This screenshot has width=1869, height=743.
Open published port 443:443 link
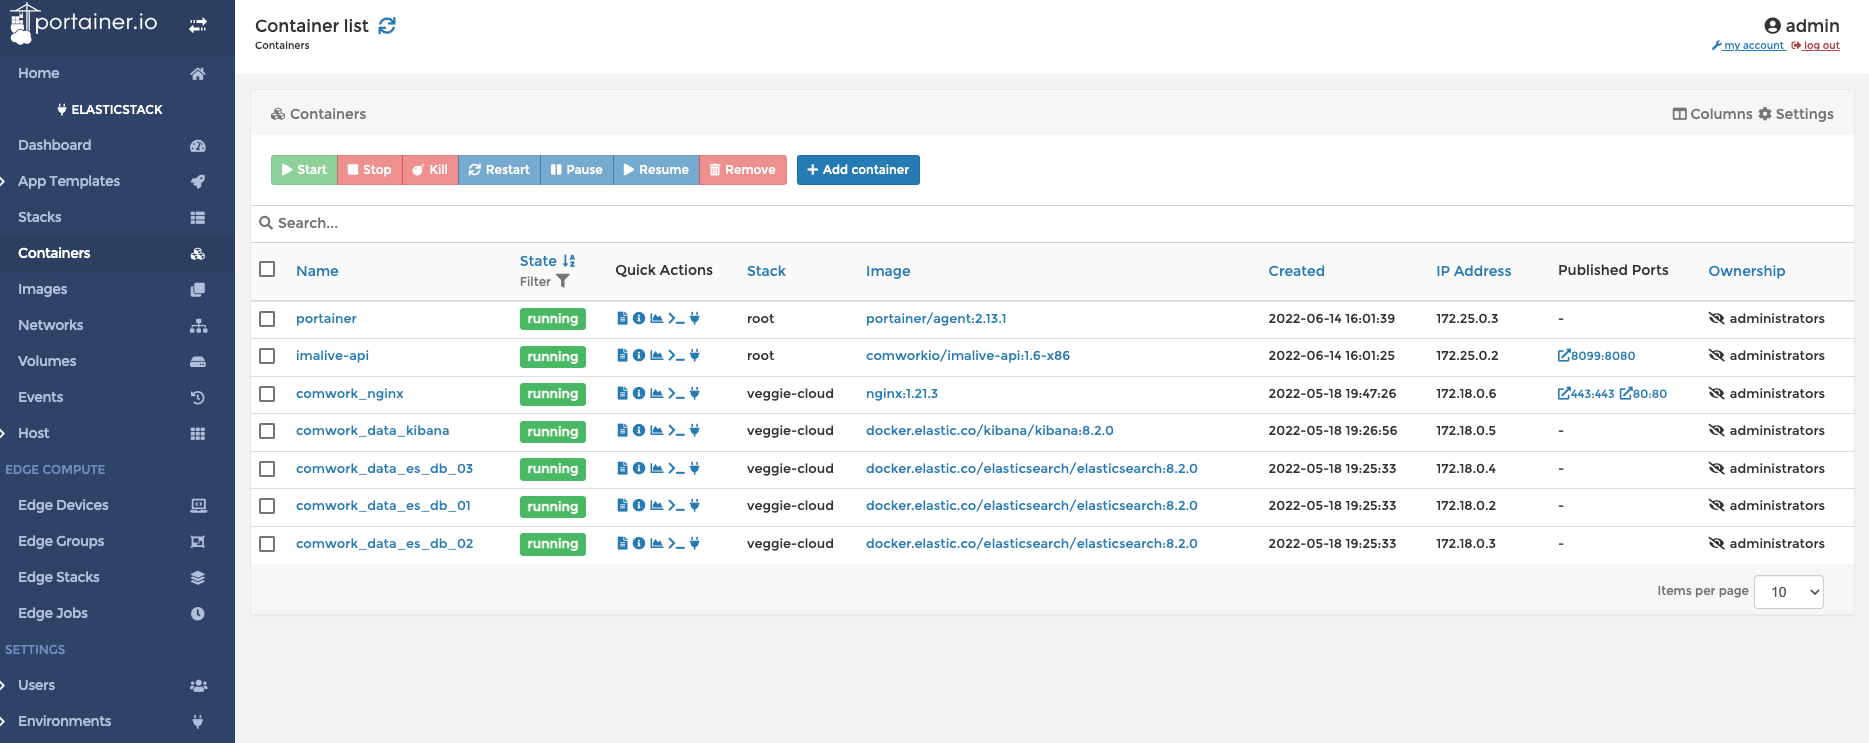click(x=1586, y=394)
